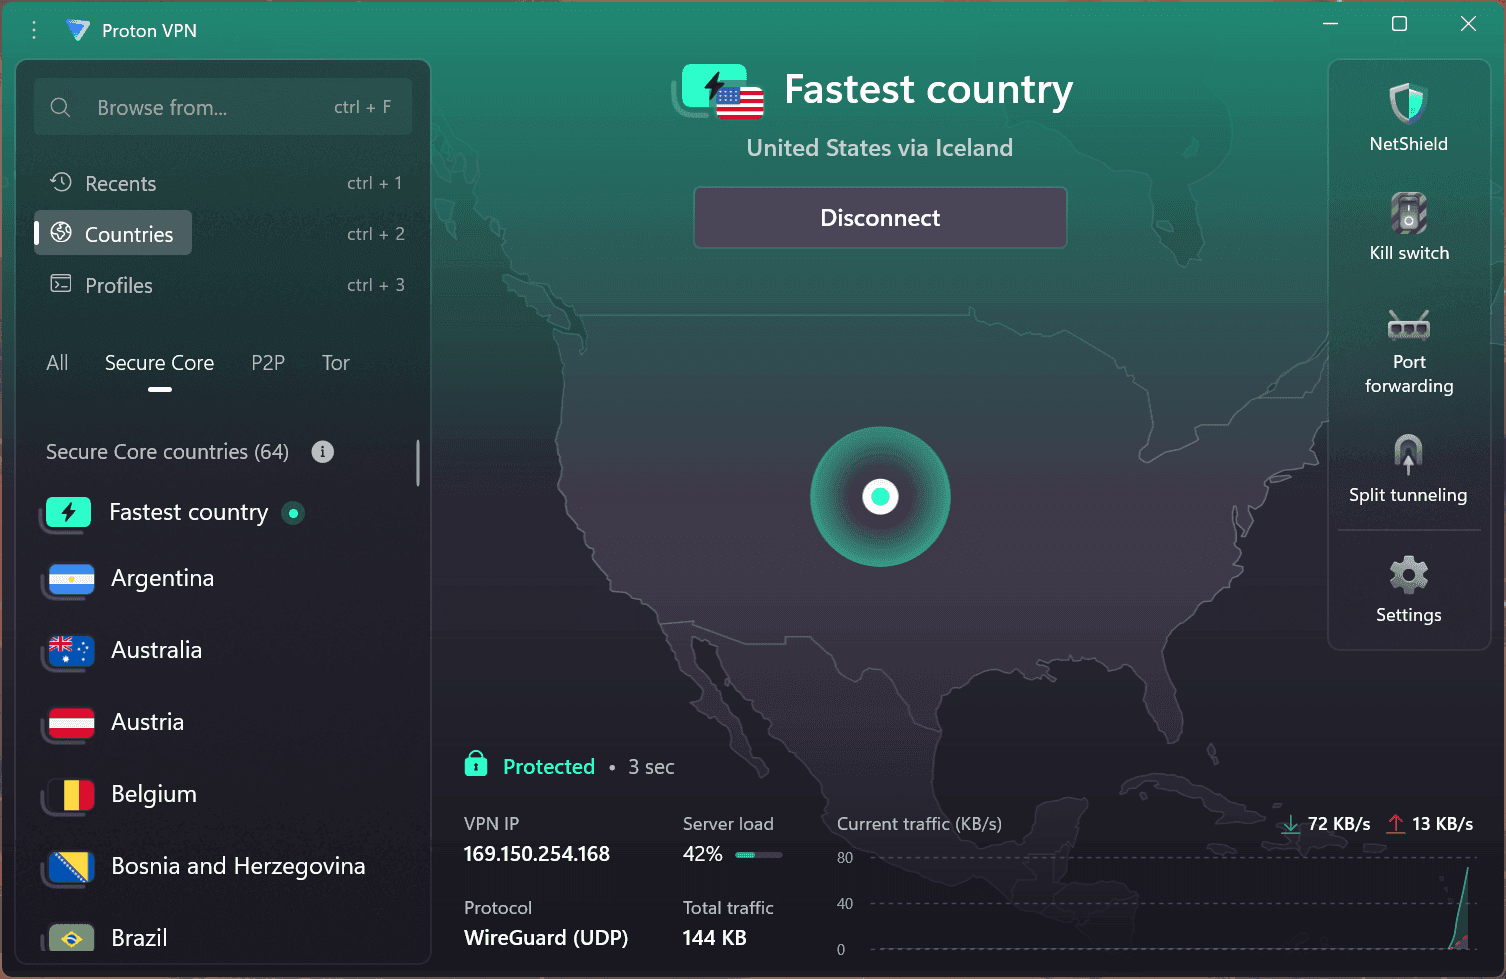Viewport: 1506px width, 979px height.
Task: Switch to the P2P filter tab
Action: (268, 363)
